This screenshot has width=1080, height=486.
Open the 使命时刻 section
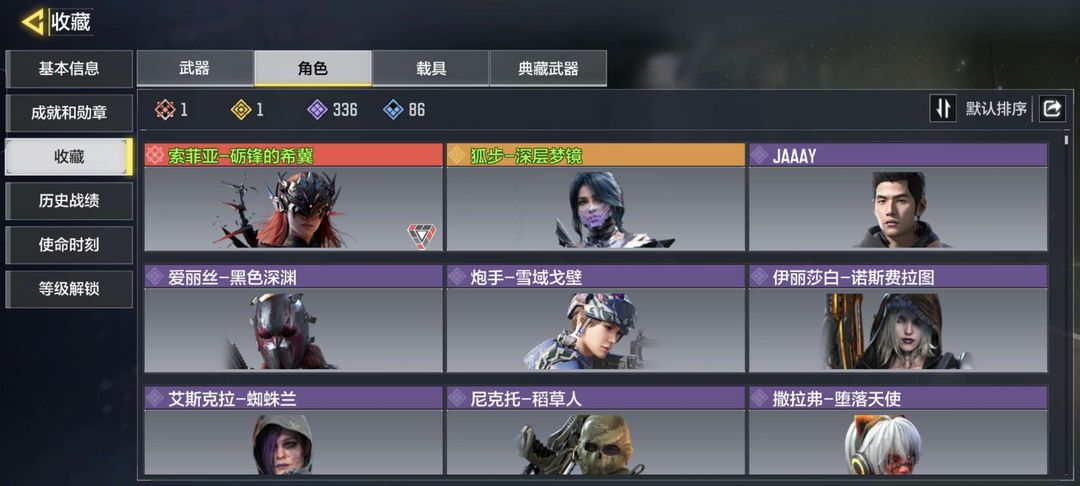click(x=69, y=245)
